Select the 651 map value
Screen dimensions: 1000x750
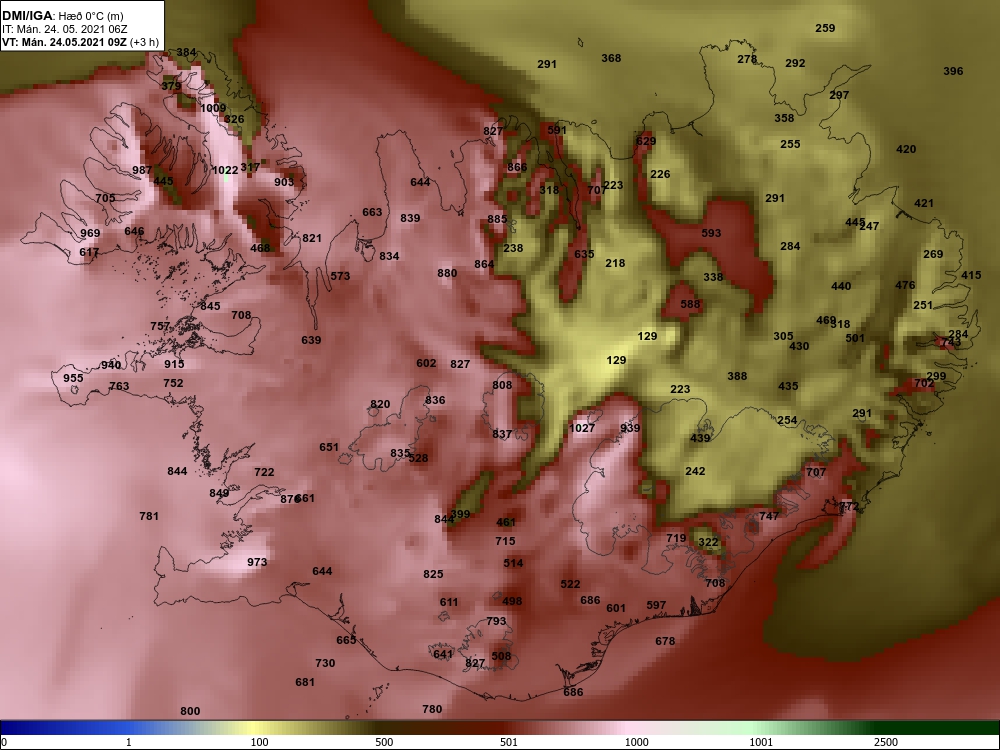(x=329, y=447)
